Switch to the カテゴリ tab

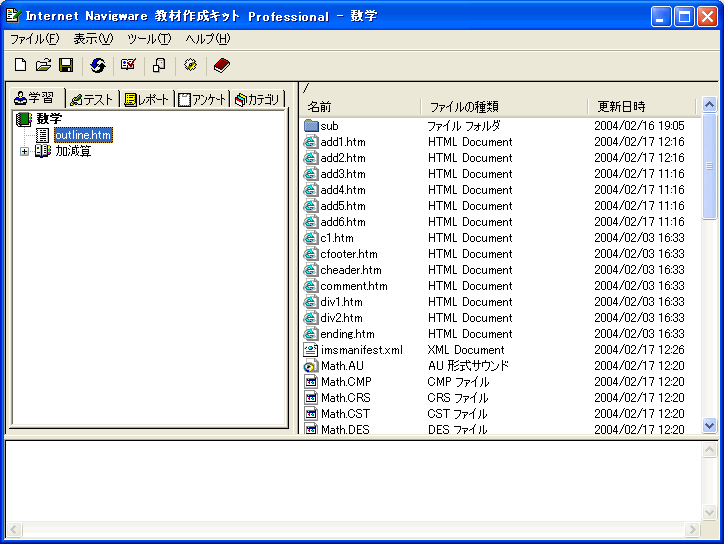pos(258,99)
